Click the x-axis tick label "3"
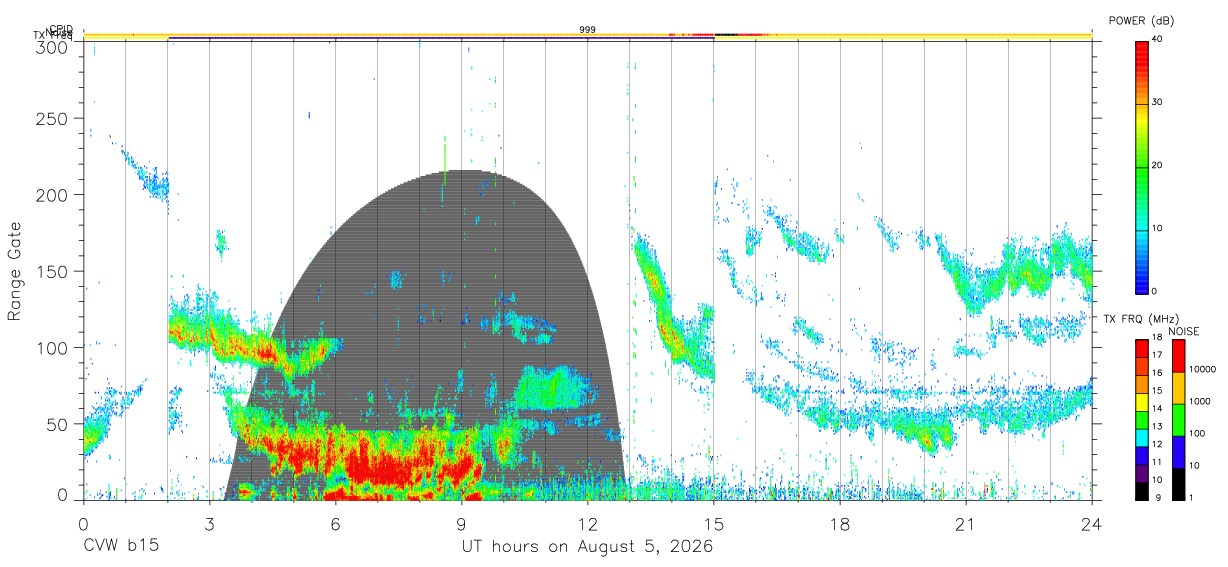 (209, 524)
